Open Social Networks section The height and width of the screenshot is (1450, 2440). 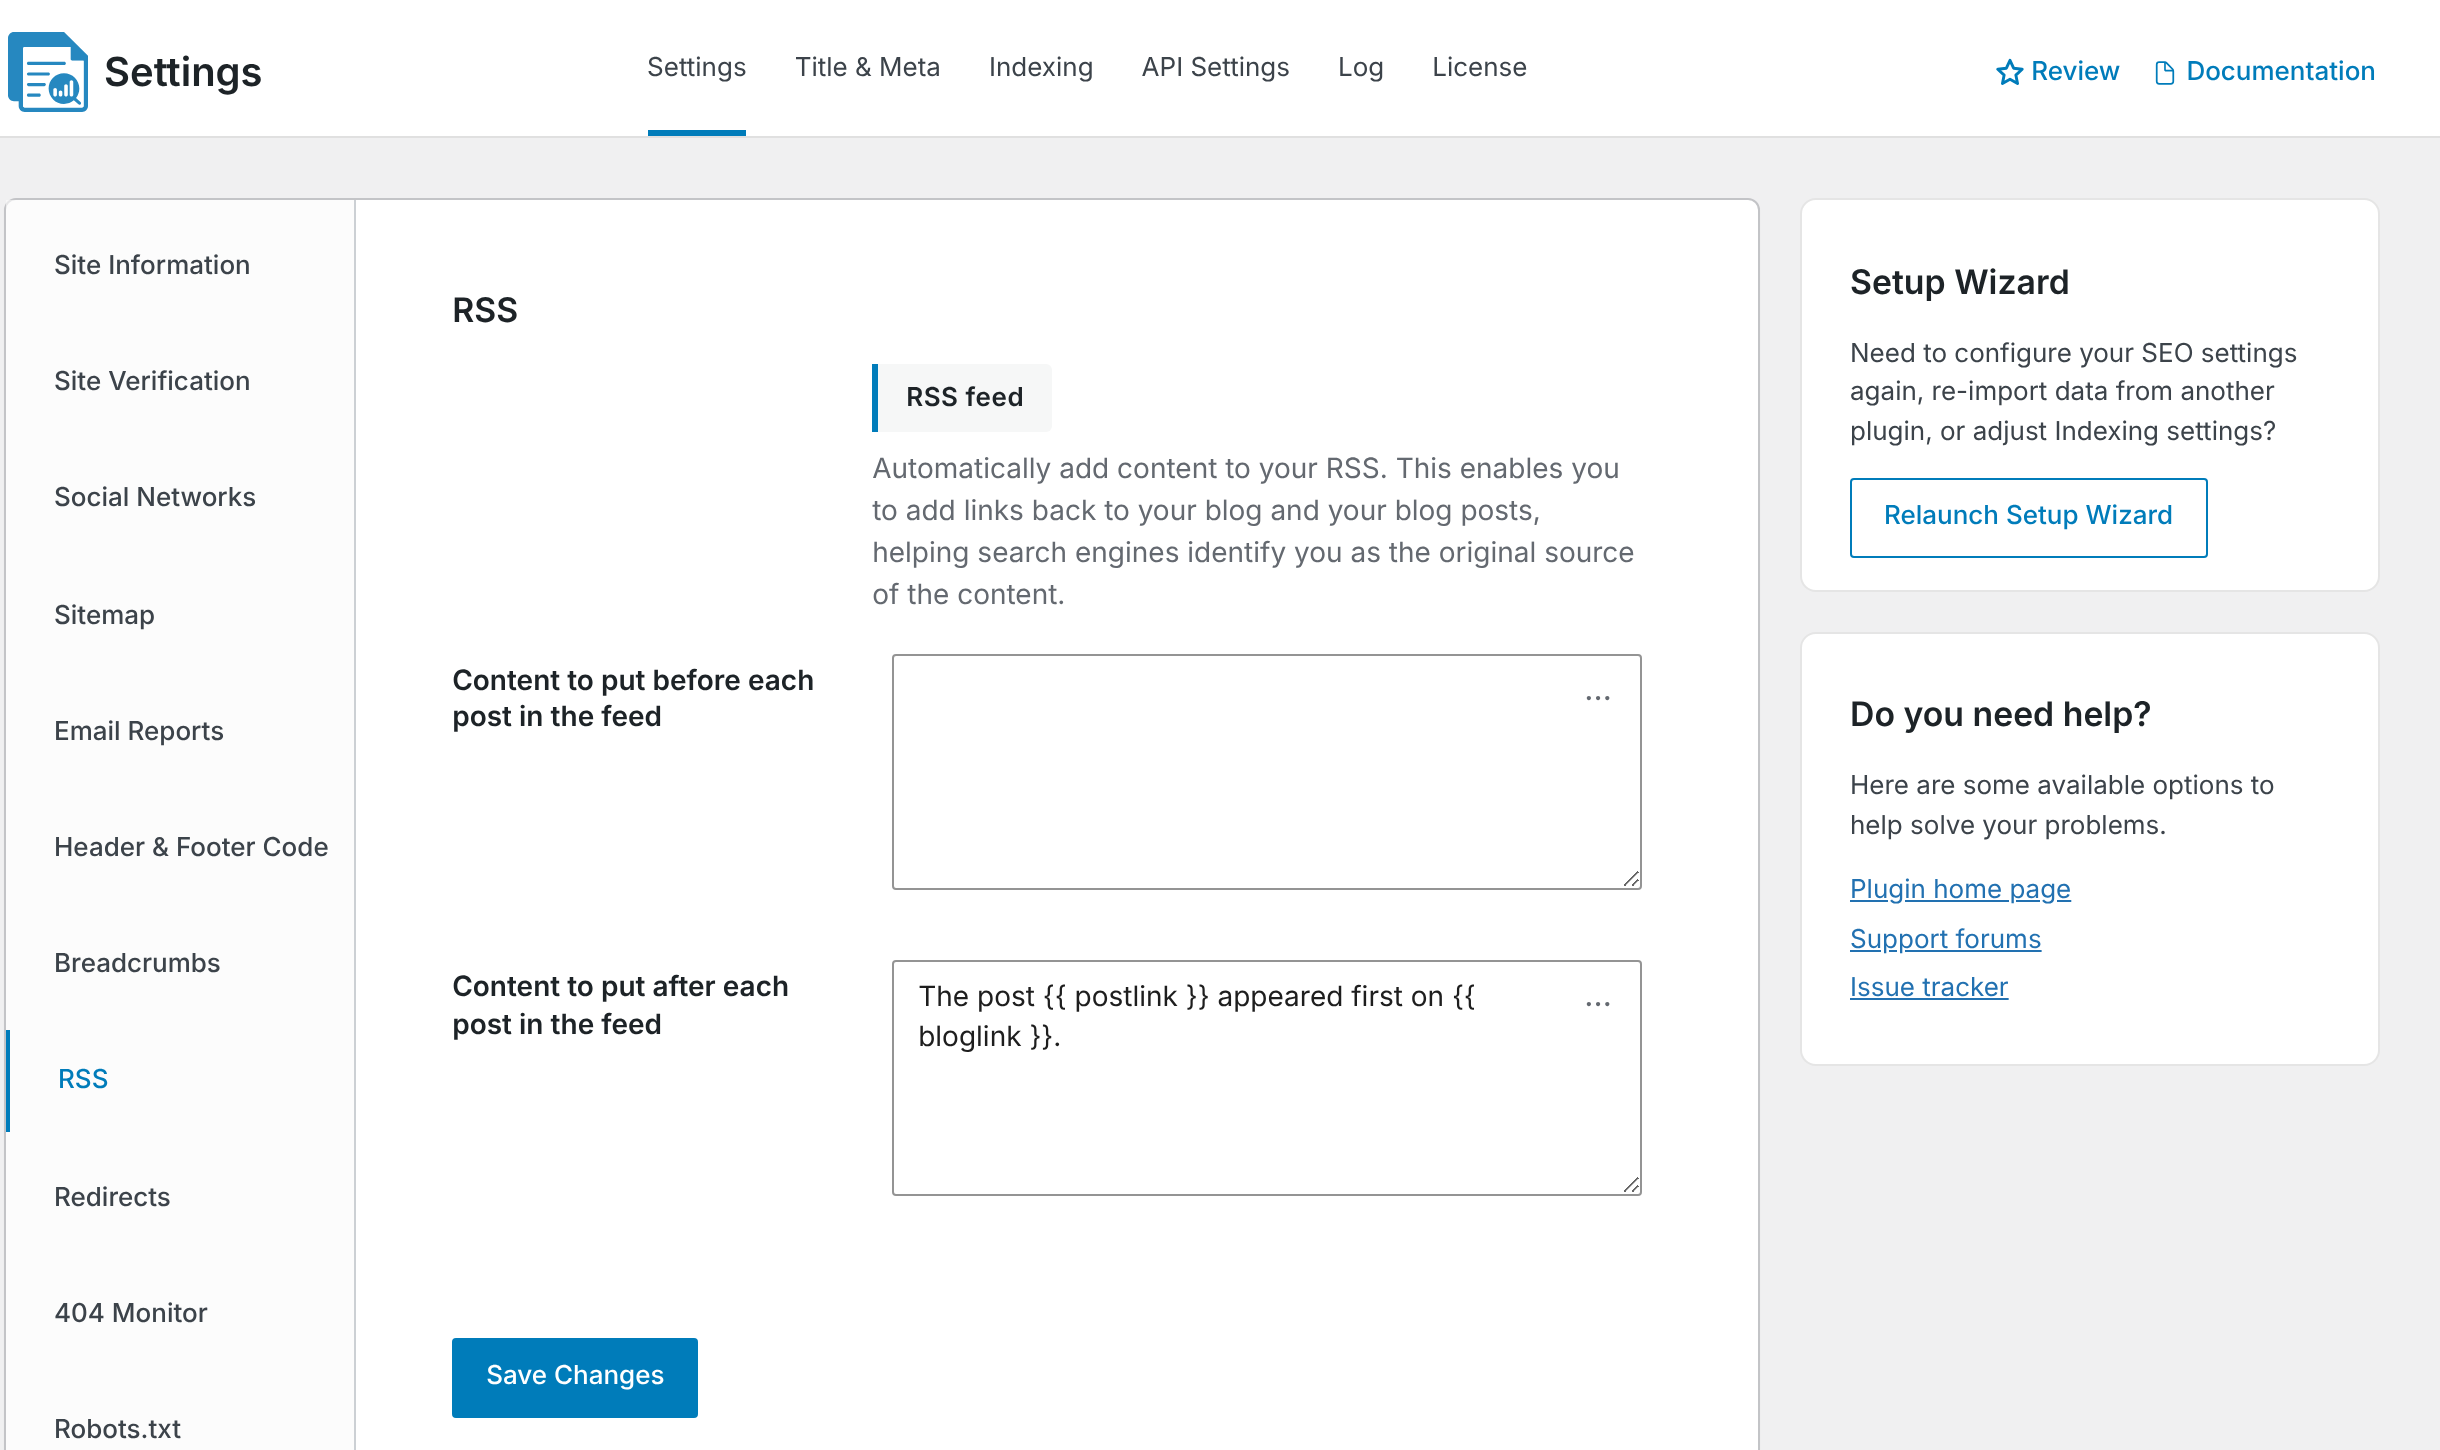tap(155, 497)
